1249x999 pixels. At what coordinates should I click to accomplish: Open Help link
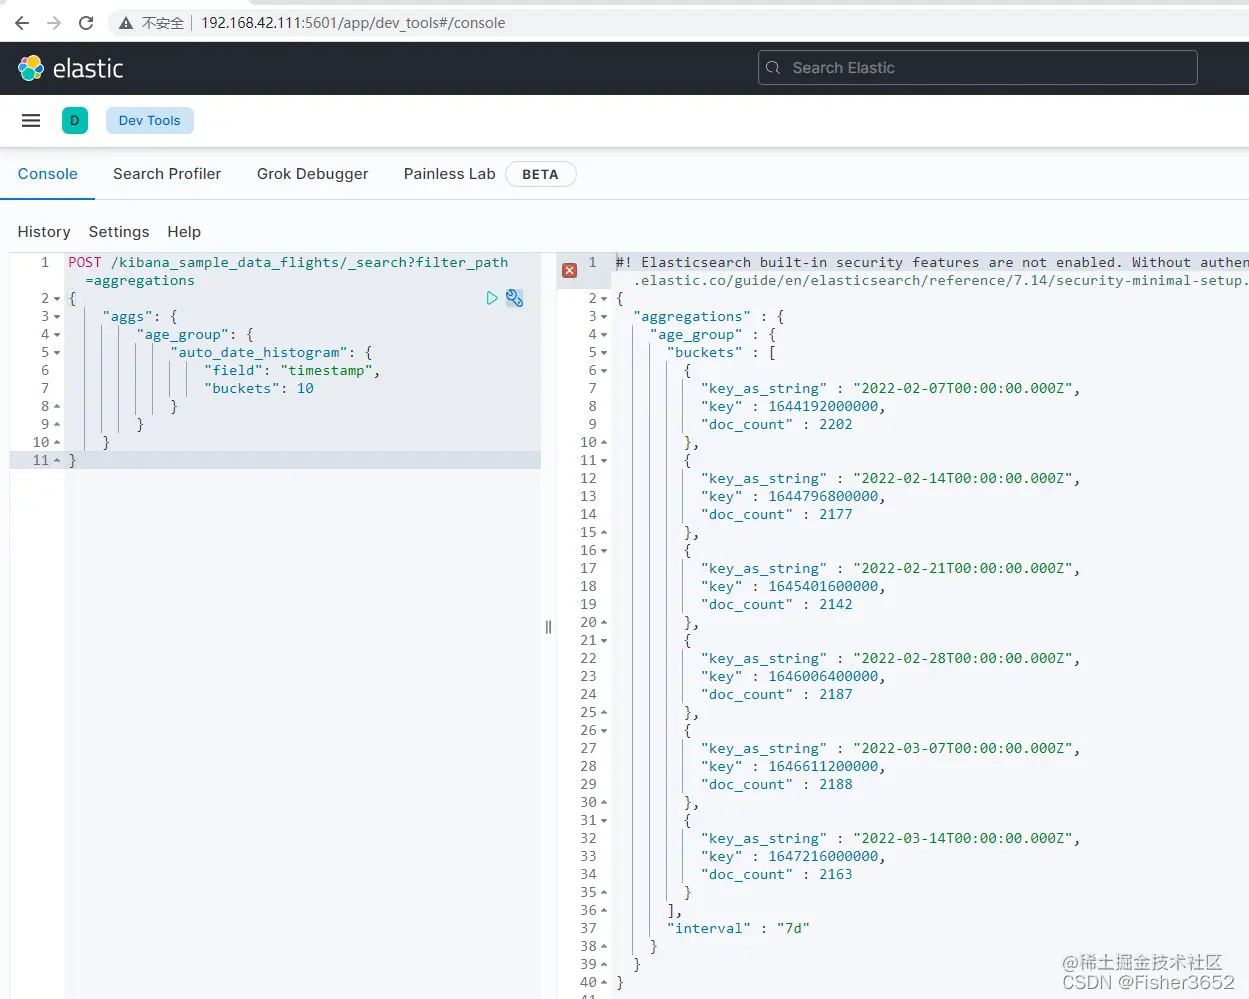[184, 231]
